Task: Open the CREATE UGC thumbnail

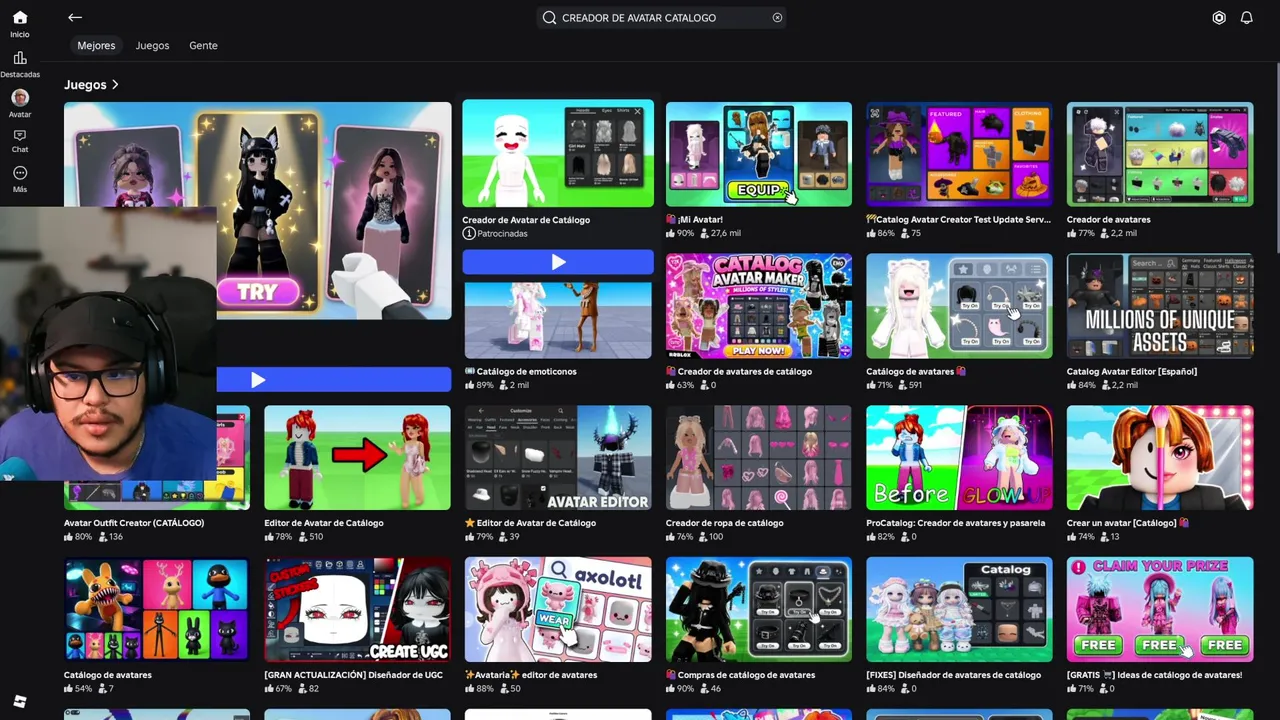Action: click(x=357, y=609)
